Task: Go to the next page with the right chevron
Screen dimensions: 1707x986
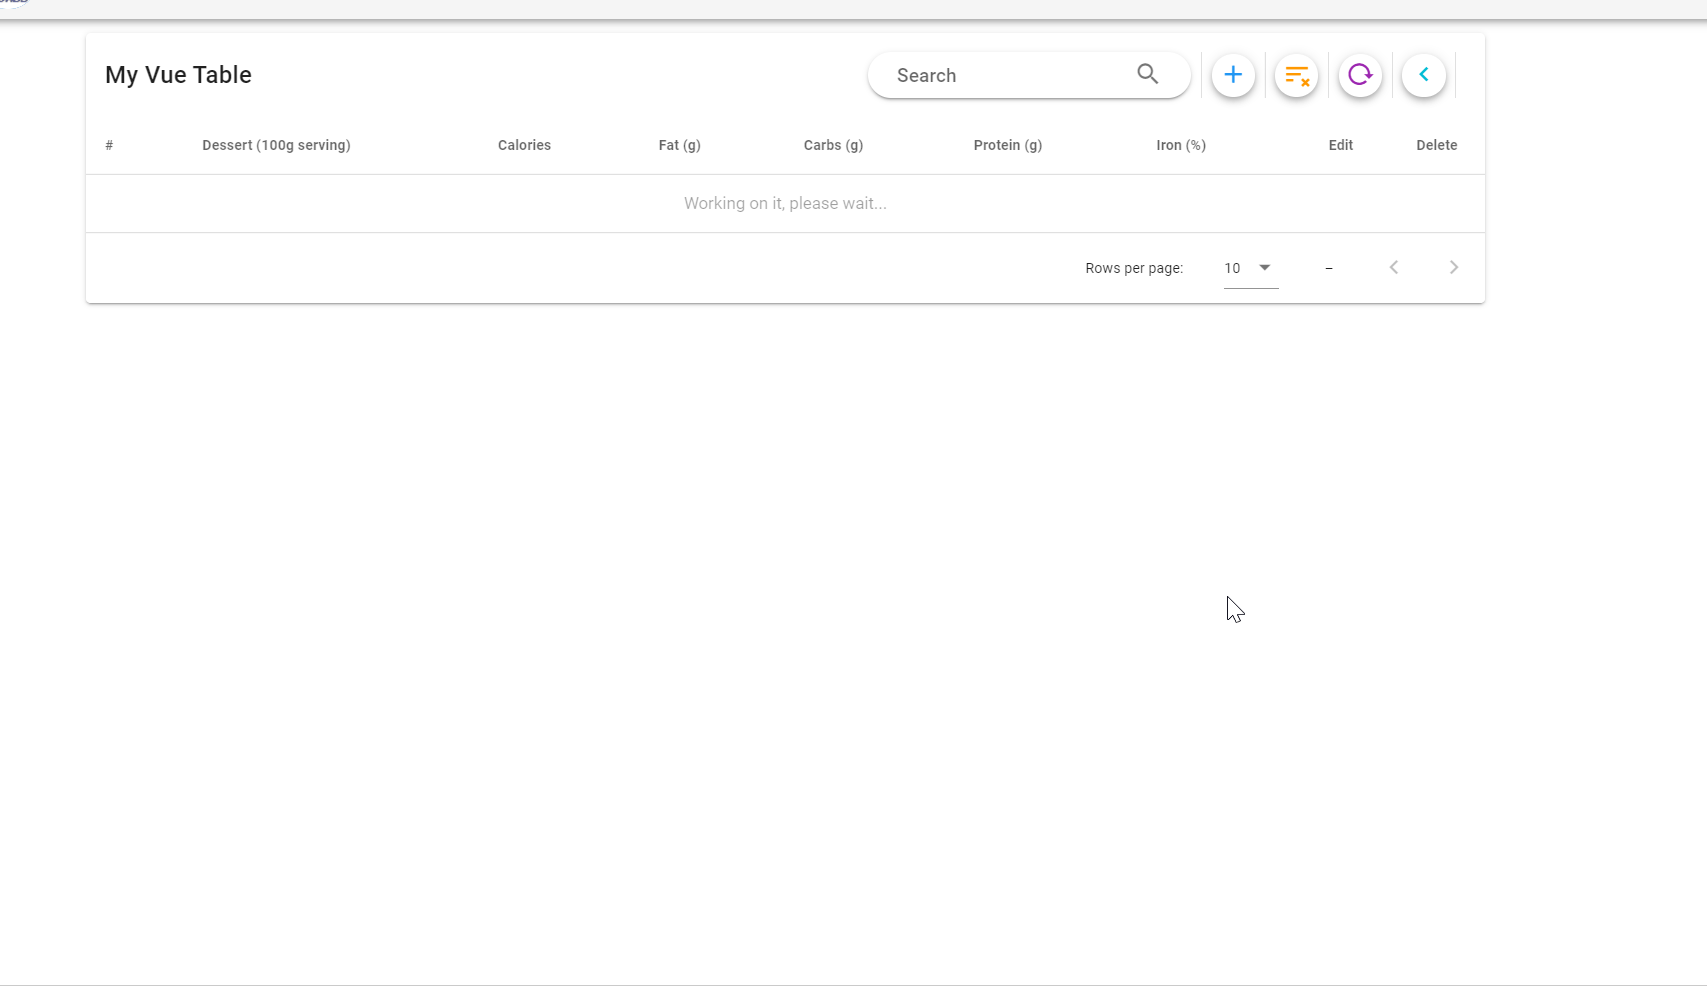Action: [x=1453, y=267]
